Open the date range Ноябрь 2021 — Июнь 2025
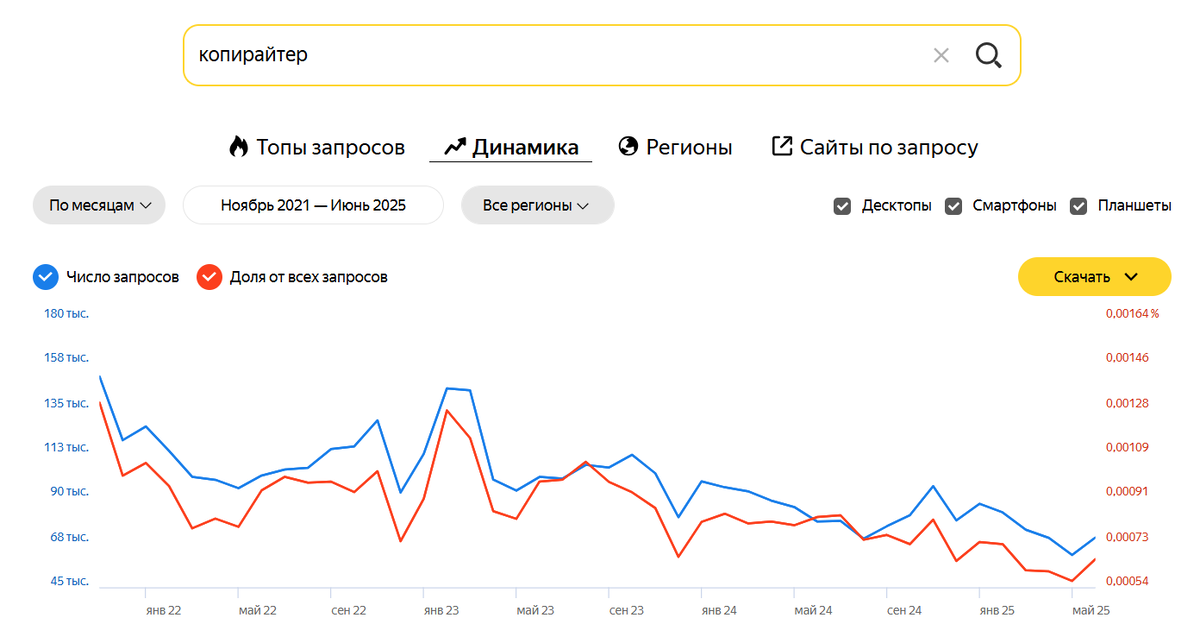Viewport: 1200px width, 643px height. click(x=313, y=205)
